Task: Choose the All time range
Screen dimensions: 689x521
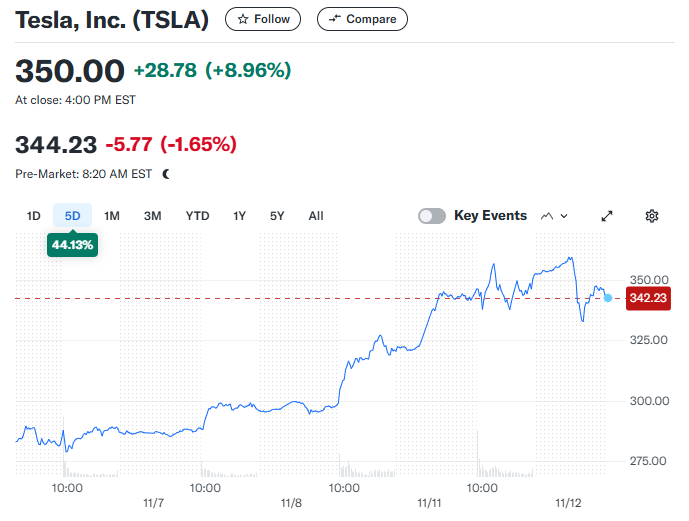Action: click(x=316, y=216)
